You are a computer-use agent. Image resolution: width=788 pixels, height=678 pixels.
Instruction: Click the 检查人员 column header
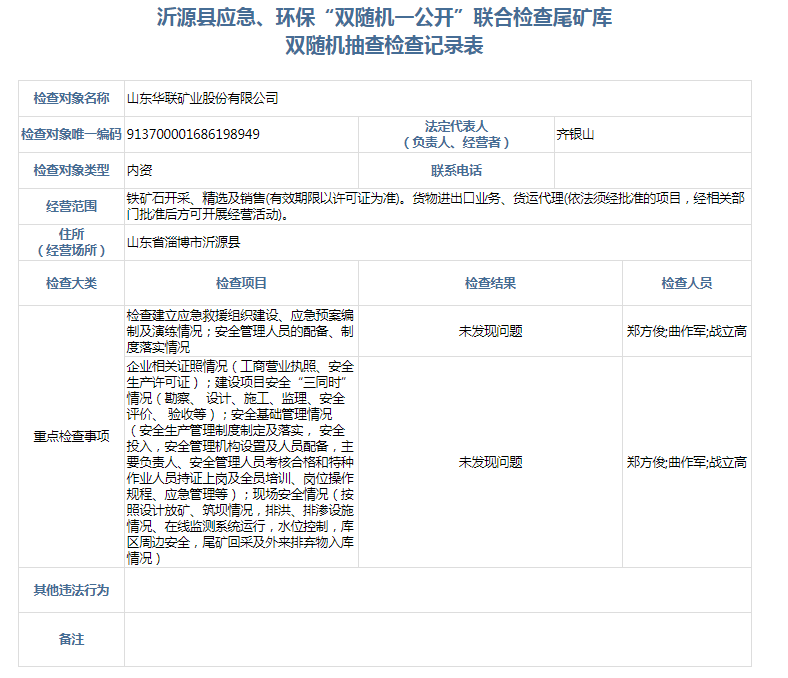coord(686,283)
